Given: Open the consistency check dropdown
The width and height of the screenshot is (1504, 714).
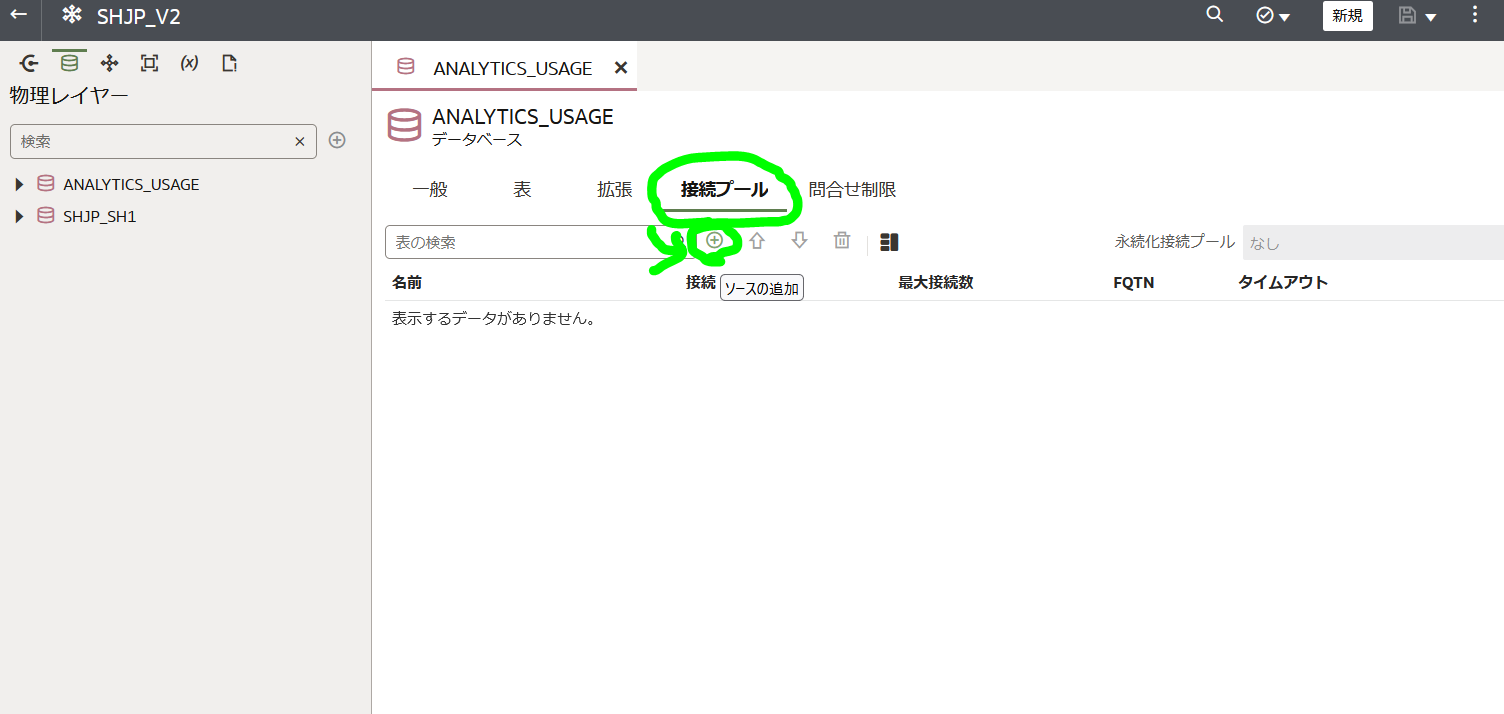Looking at the screenshot, I should click(1273, 16).
